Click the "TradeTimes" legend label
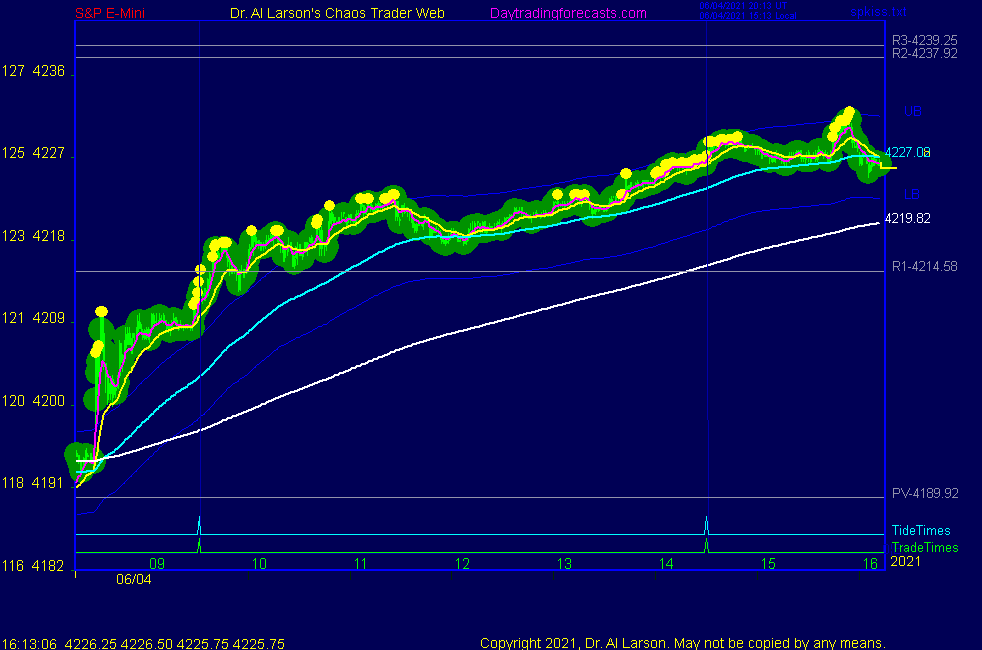This screenshot has height=650, width=982. point(924,547)
